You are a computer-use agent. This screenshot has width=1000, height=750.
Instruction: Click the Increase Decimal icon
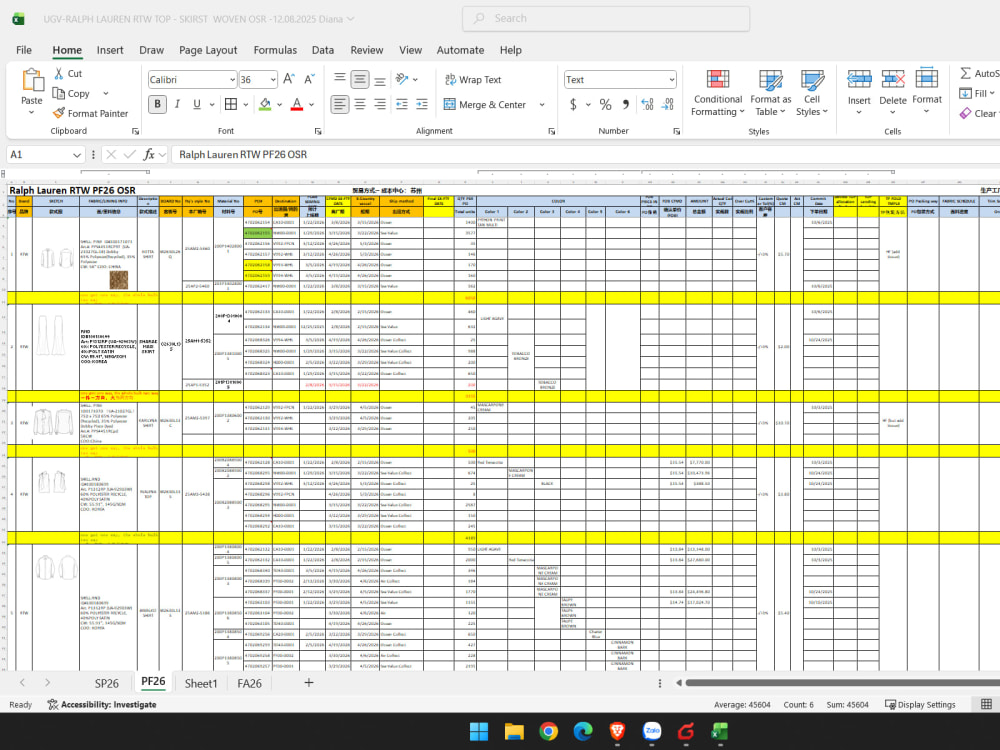pos(647,104)
